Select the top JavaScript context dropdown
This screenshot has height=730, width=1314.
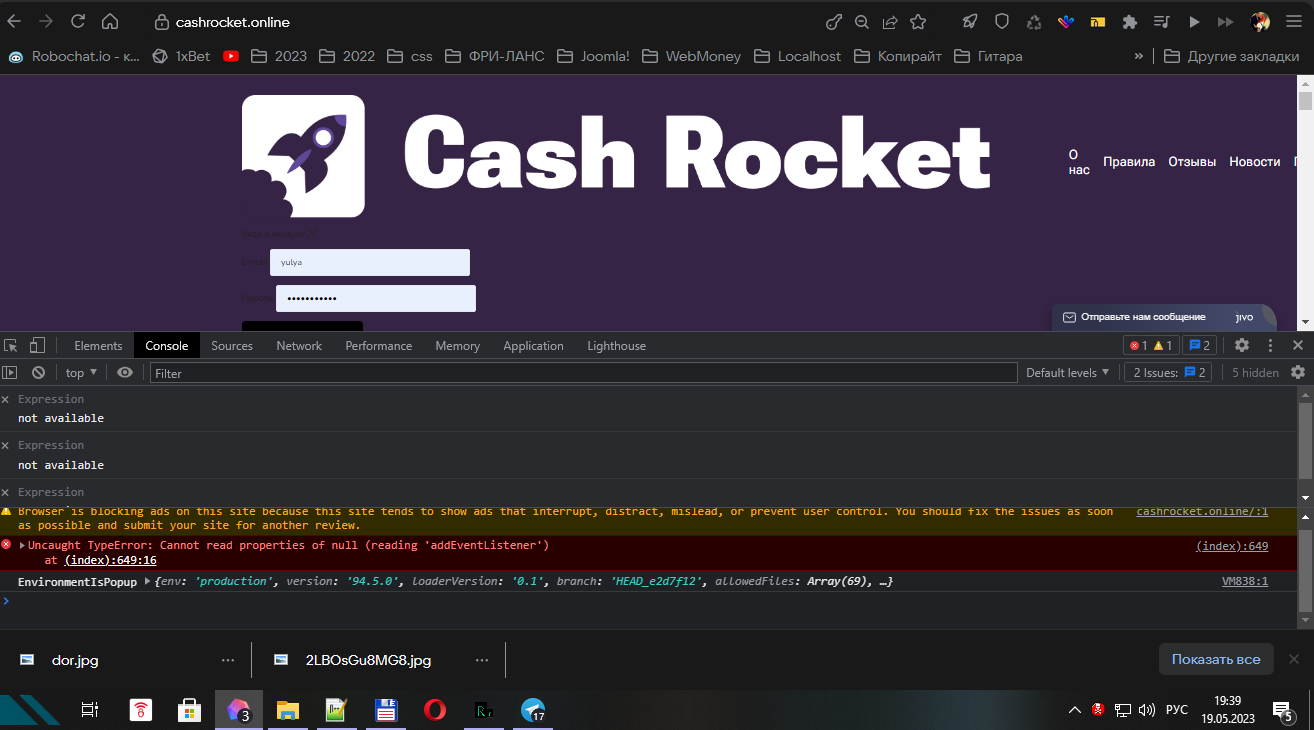(81, 372)
